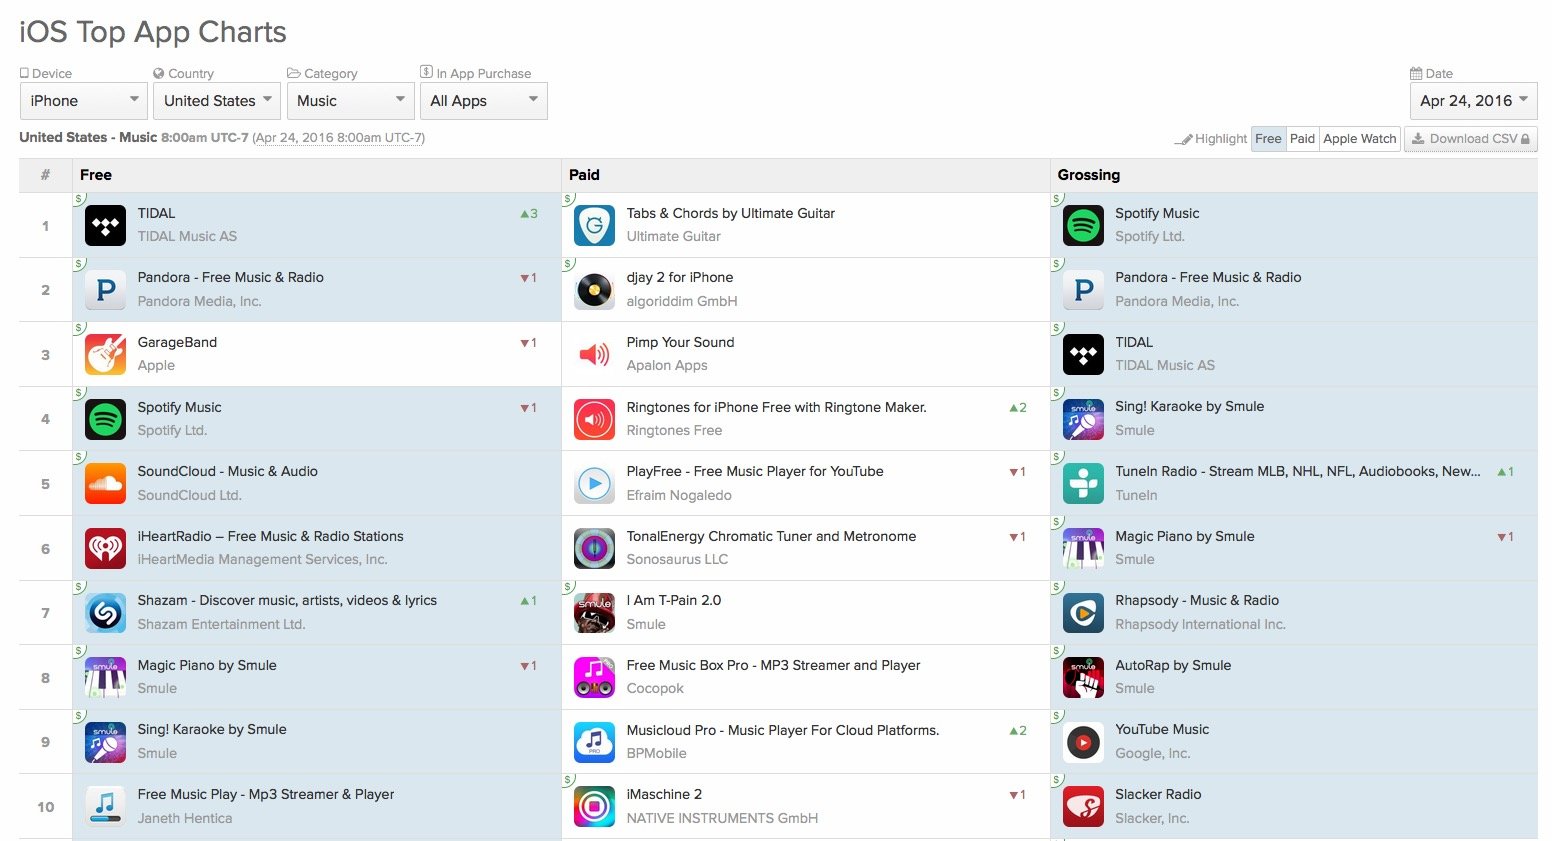The width and height of the screenshot is (1552, 841).
Task: Click Spotify Music icon in Free column
Action: 105,419
